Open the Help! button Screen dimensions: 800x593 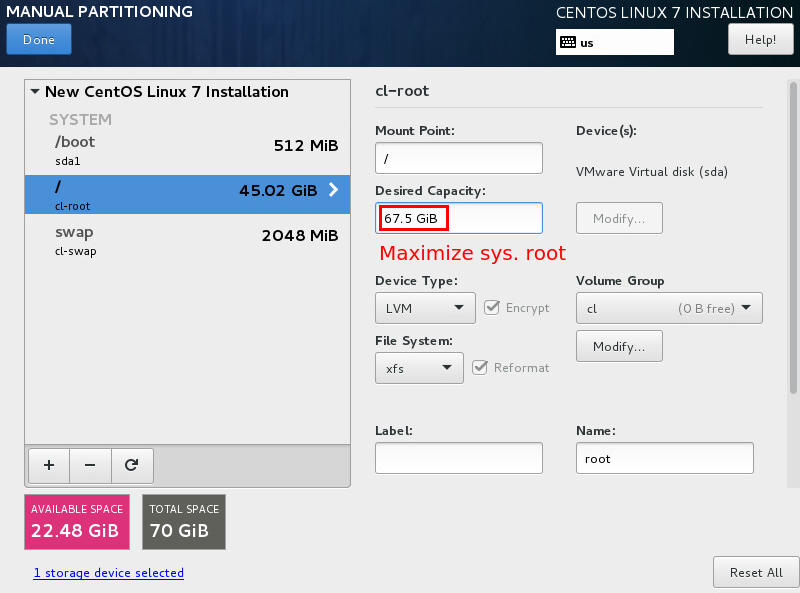[760, 40]
